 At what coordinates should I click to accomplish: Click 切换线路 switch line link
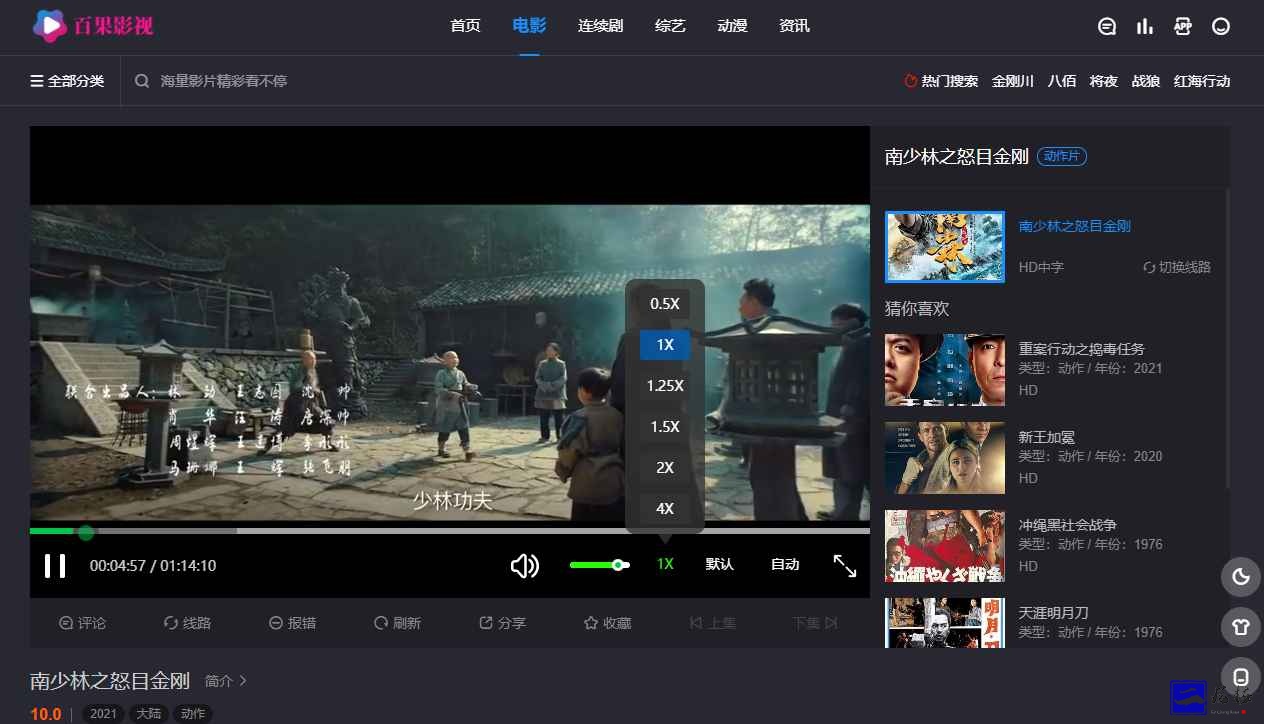click(x=1177, y=268)
